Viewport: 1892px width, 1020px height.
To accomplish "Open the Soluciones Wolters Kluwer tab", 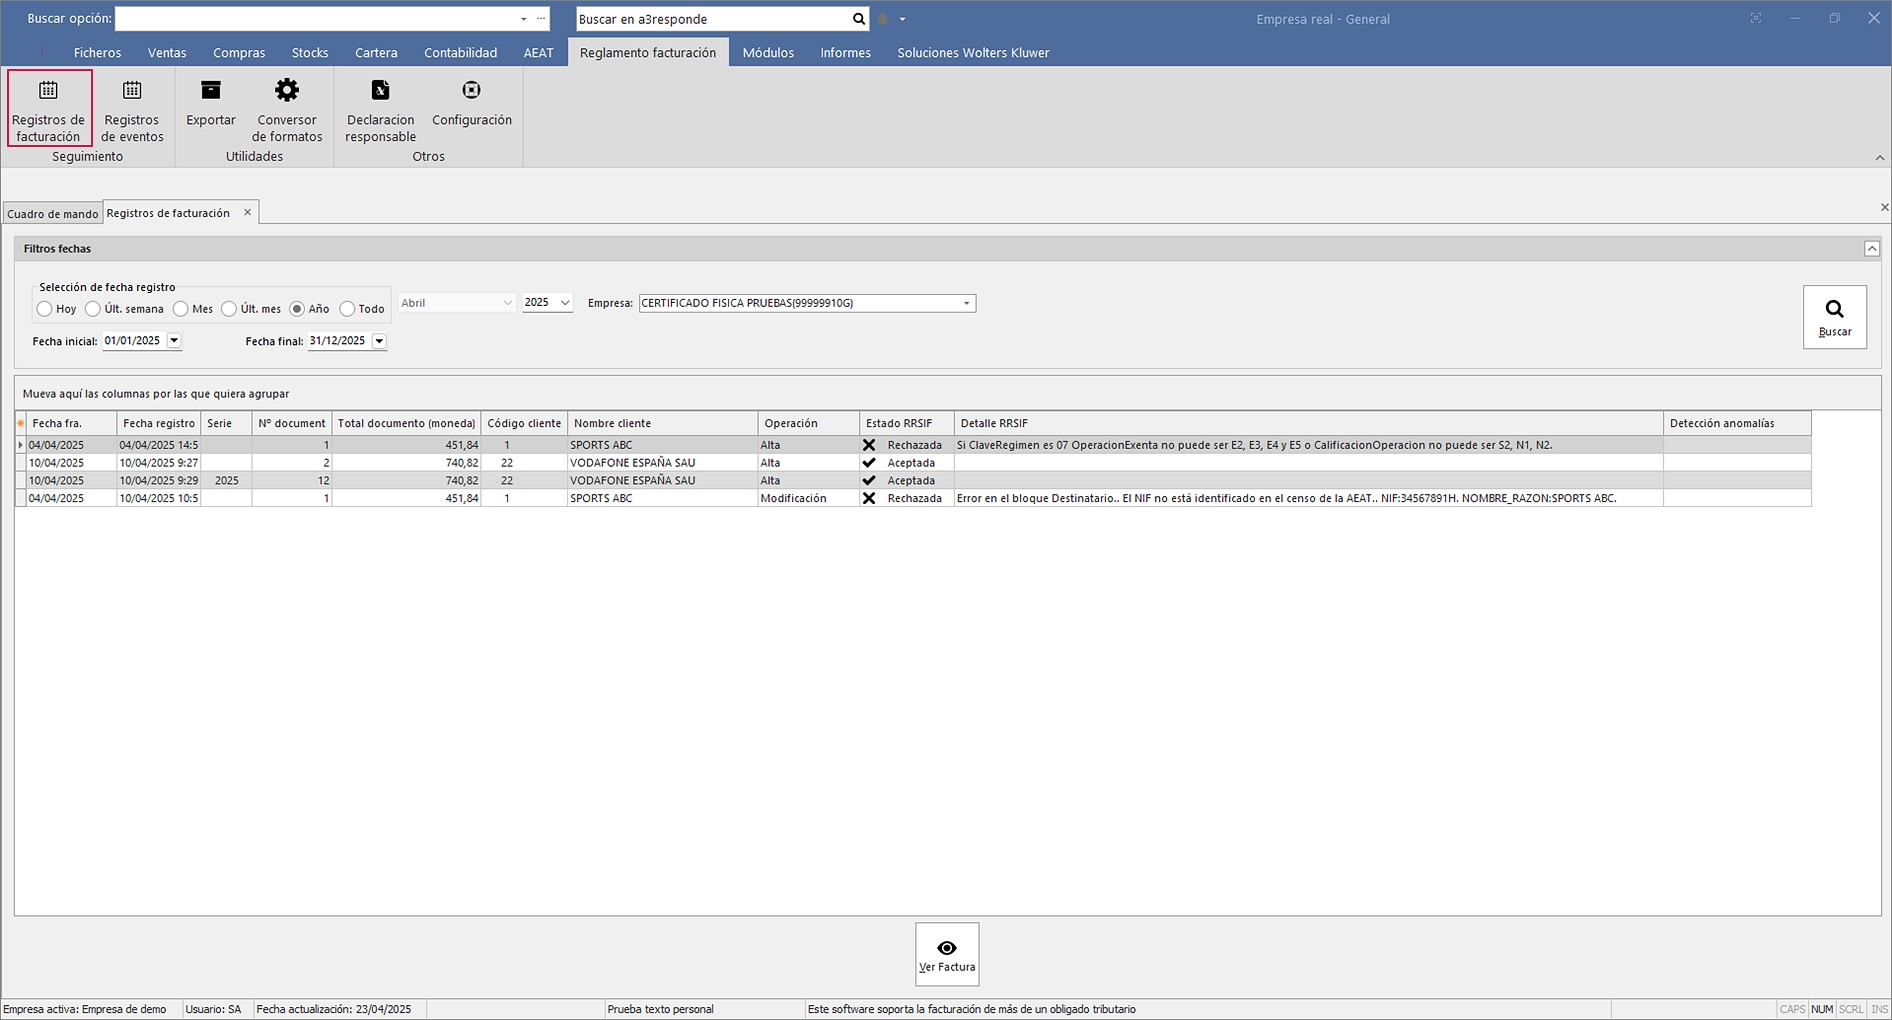I will pos(973,53).
